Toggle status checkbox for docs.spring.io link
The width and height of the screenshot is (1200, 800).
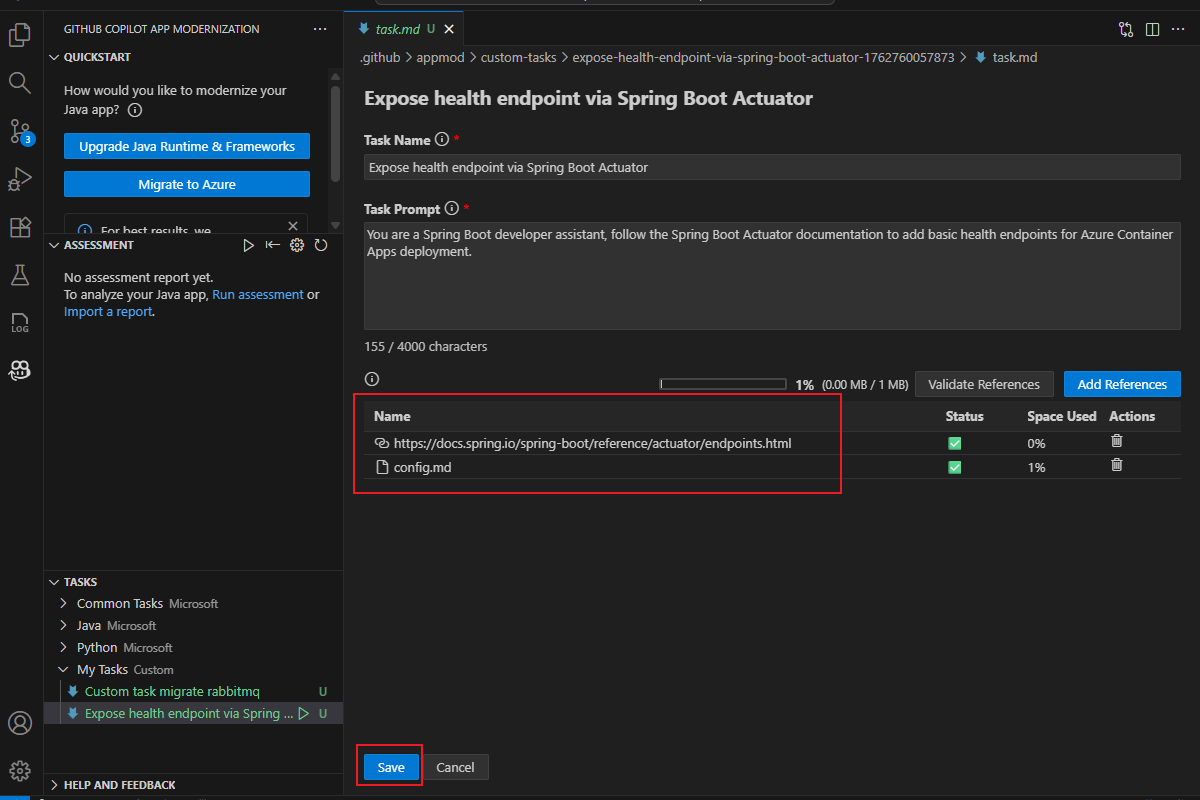[x=955, y=443]
